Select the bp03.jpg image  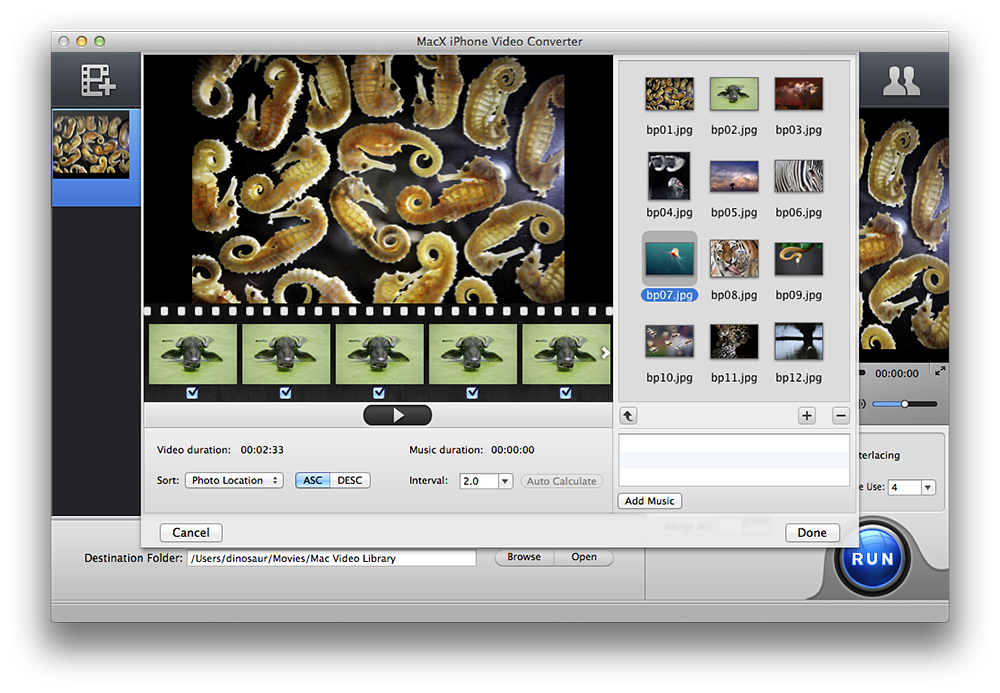pyautogui.click(x=798, y=94)
